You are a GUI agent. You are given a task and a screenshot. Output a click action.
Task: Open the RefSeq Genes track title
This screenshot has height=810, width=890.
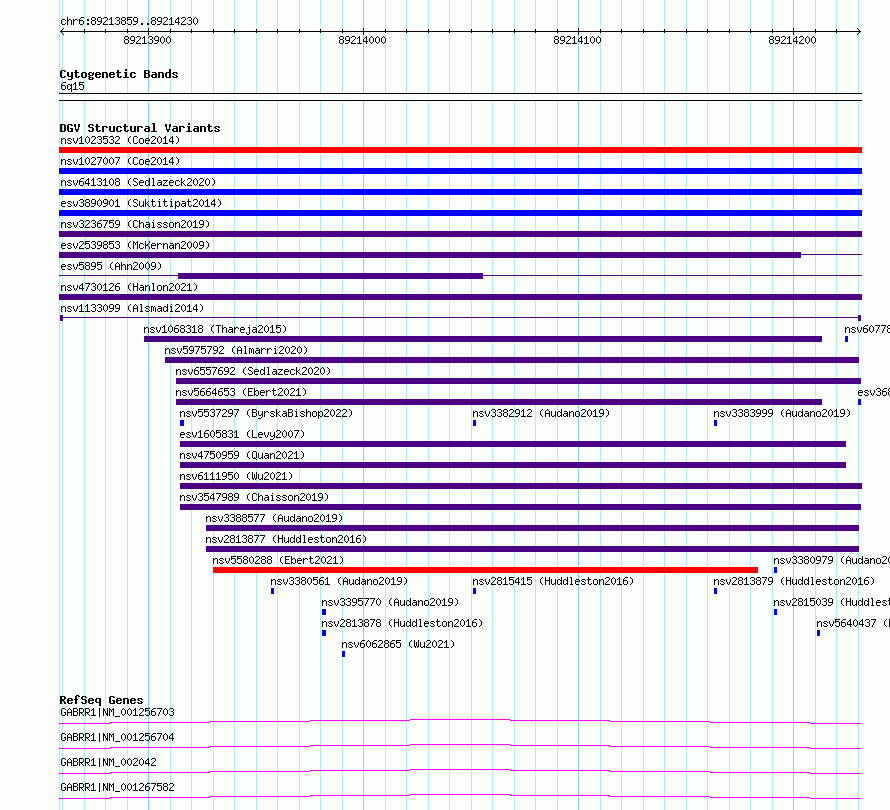tap(101, 700)
